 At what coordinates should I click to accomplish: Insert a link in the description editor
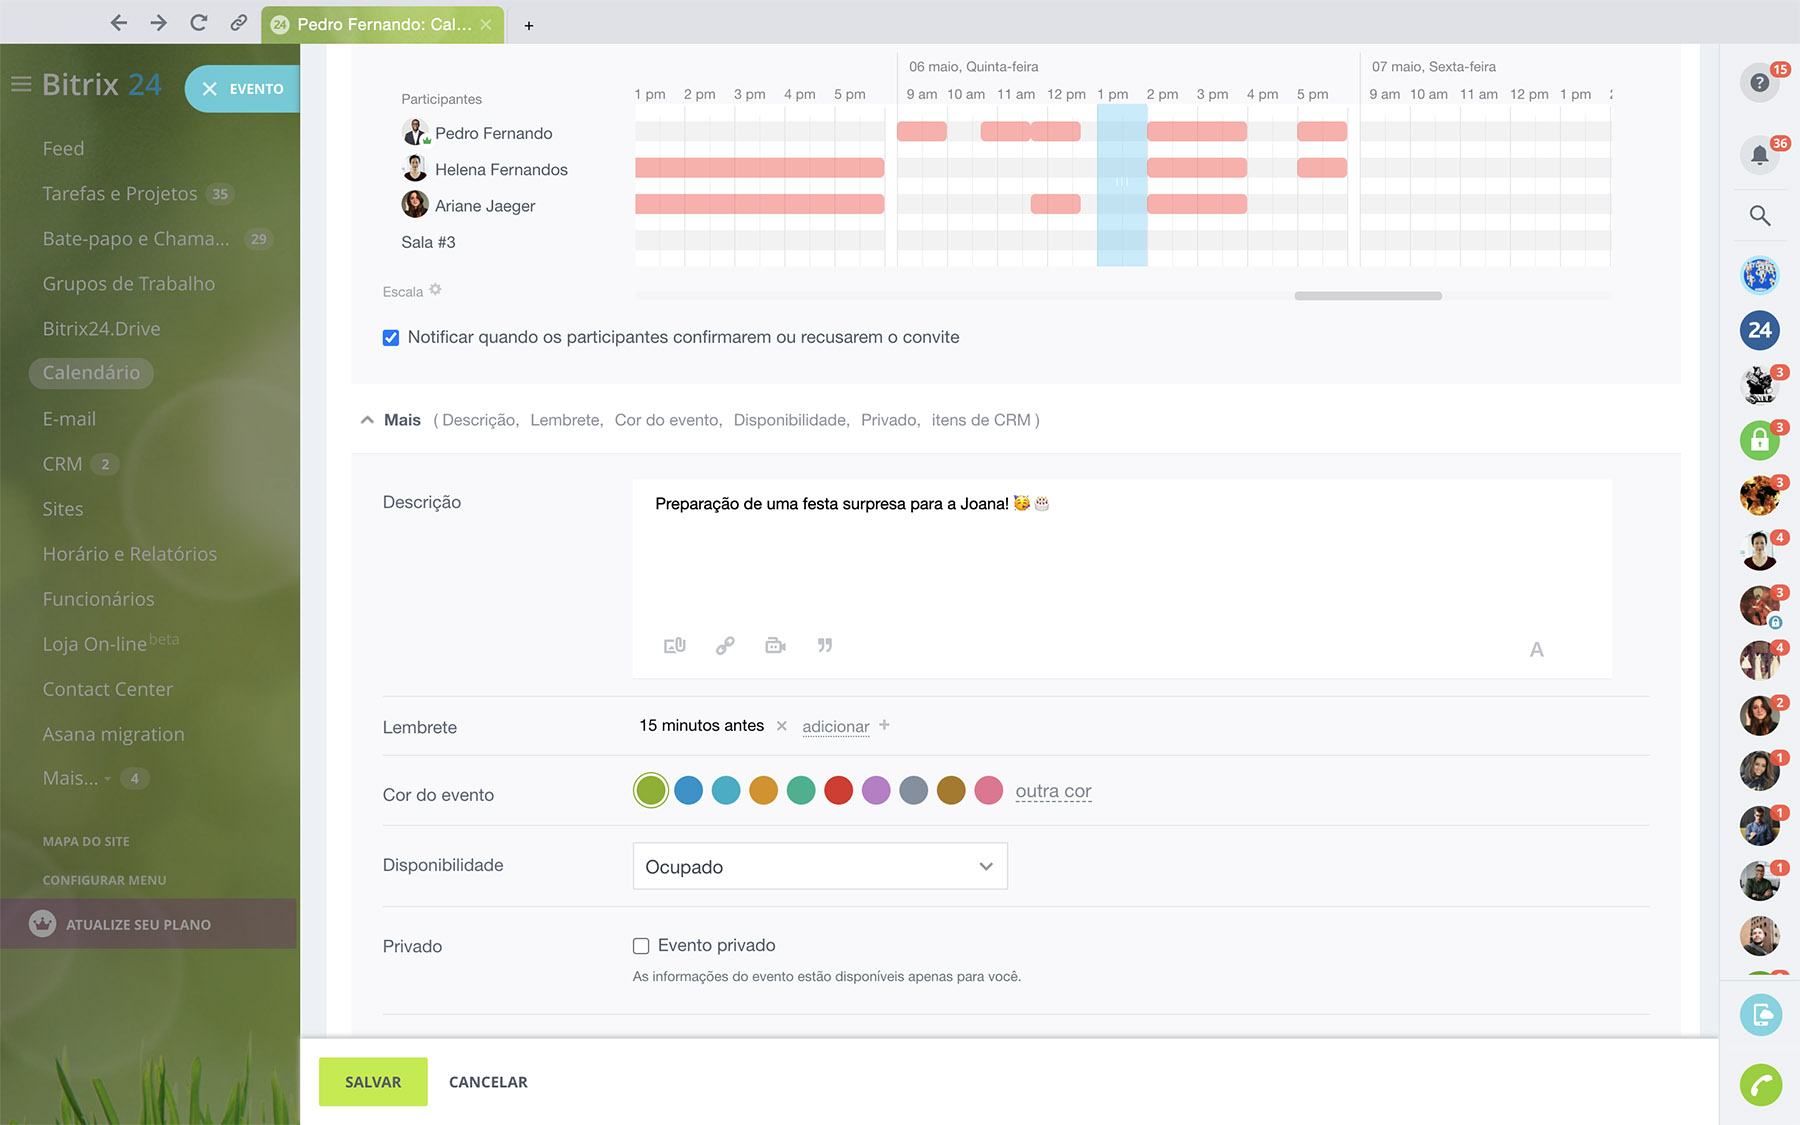coord(725,646)
